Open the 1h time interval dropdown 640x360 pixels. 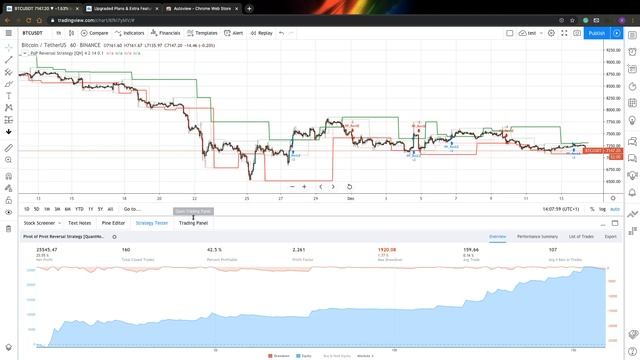pyautogui.click(x=58, y=33)
